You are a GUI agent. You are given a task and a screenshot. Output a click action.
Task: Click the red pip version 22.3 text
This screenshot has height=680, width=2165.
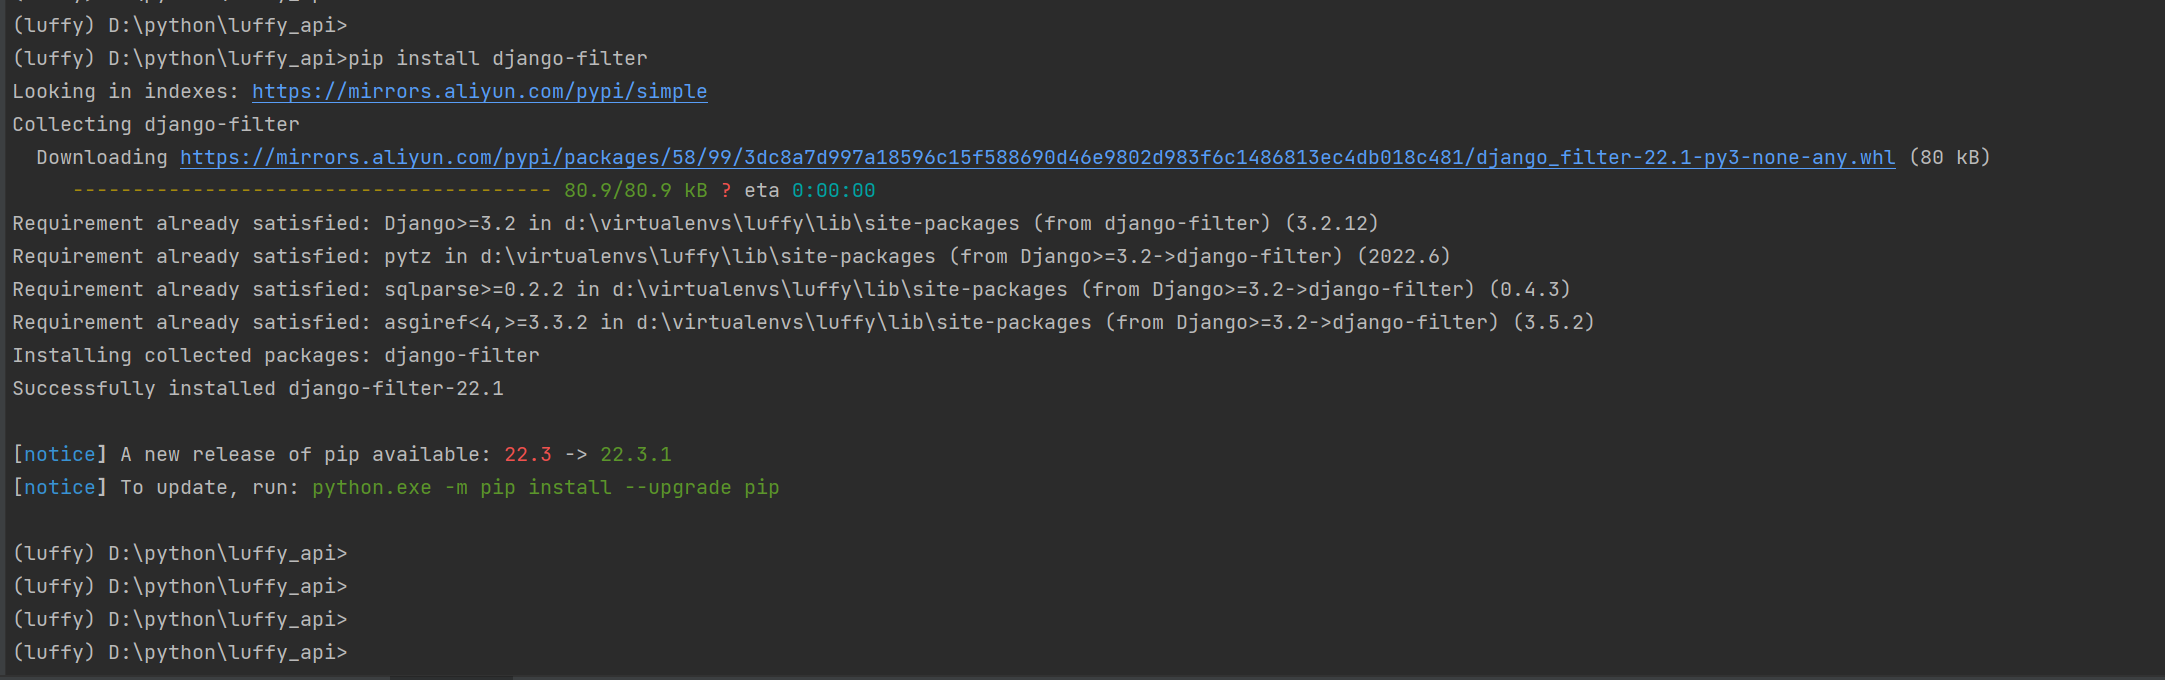tap(527, 454)
